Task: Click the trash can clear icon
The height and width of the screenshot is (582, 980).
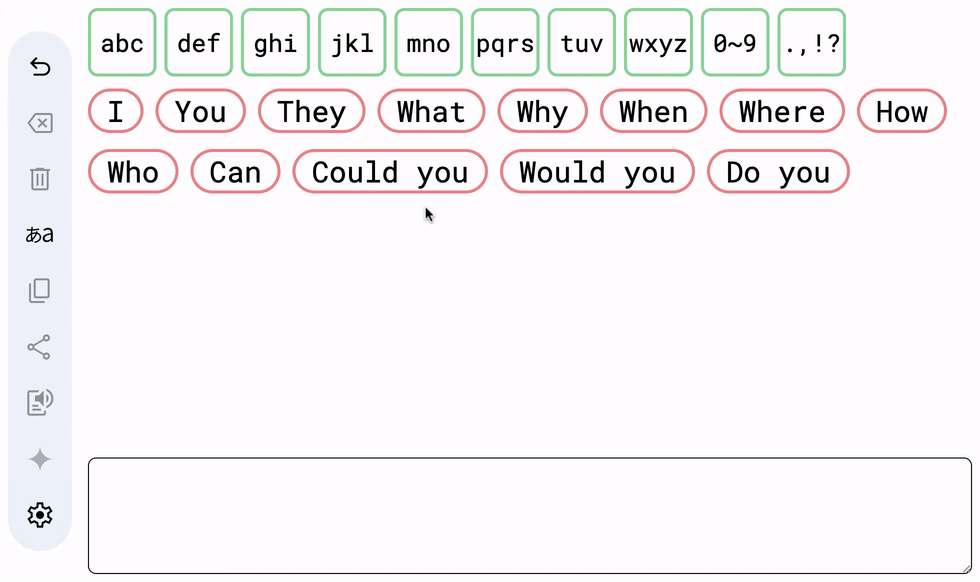Action: (40, 179)
